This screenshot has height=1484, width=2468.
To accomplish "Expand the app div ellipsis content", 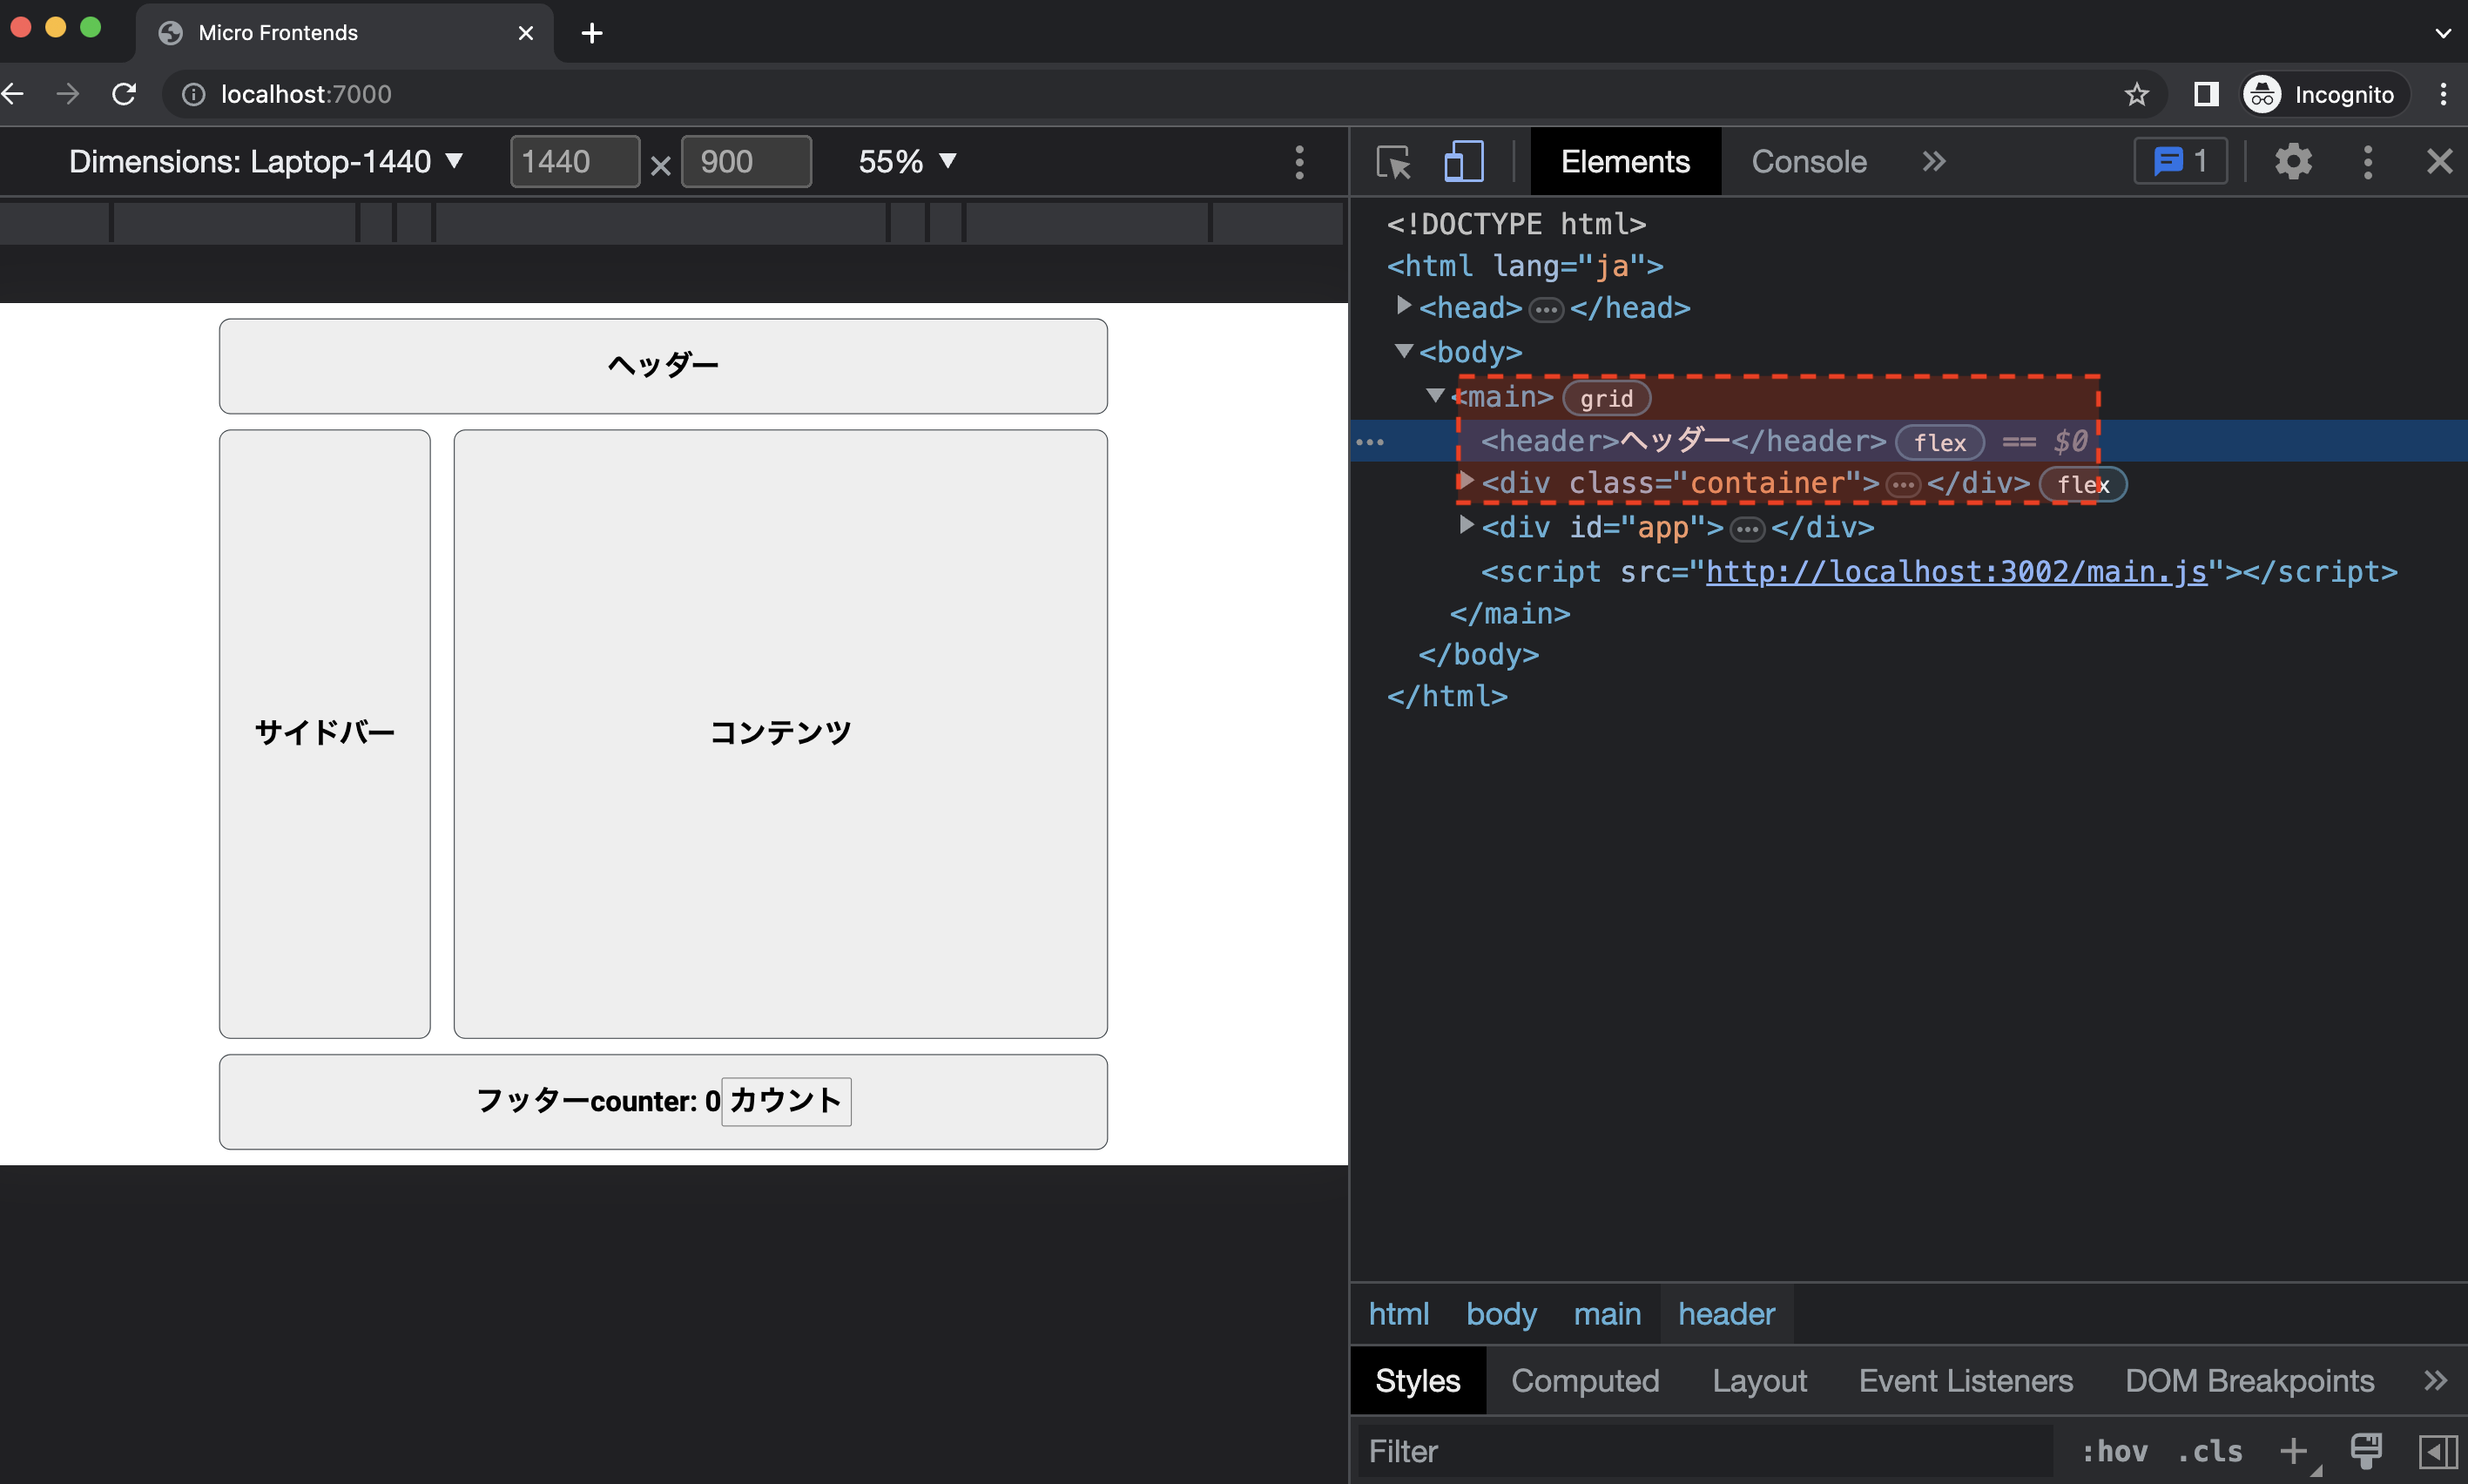I will tap(1747, 529).
